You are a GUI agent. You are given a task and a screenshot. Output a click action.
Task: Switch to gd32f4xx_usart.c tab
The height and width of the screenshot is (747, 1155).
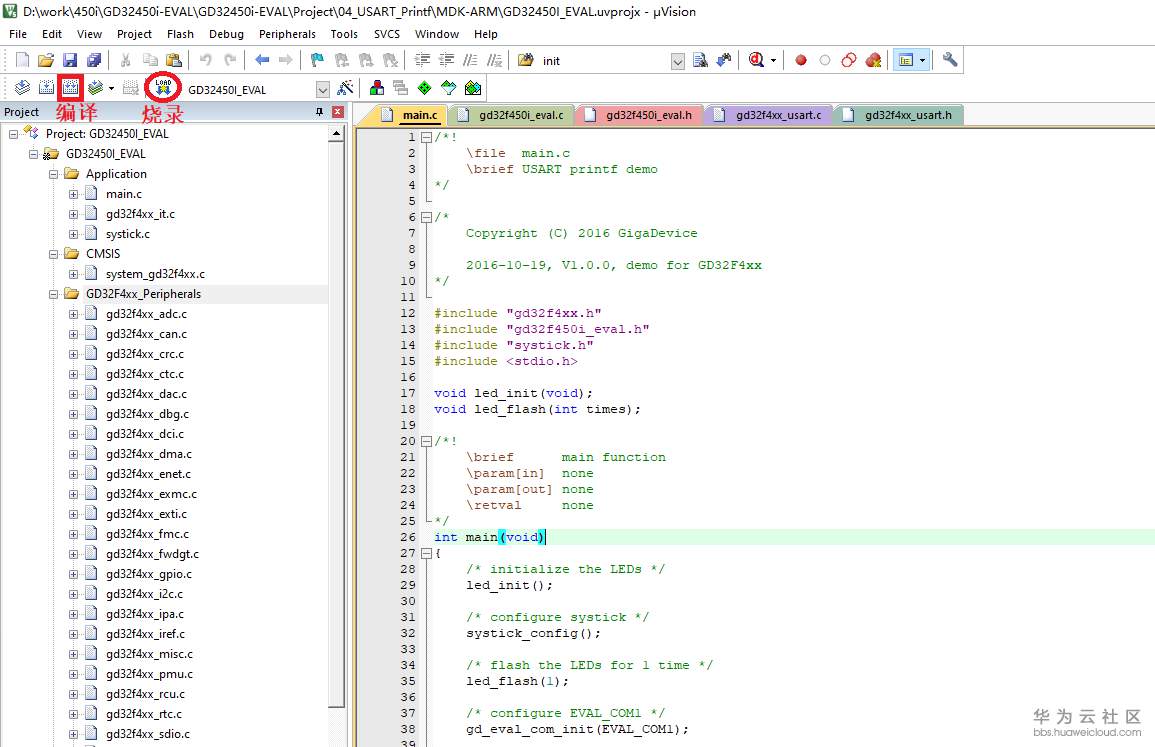[x=777, y=115]
